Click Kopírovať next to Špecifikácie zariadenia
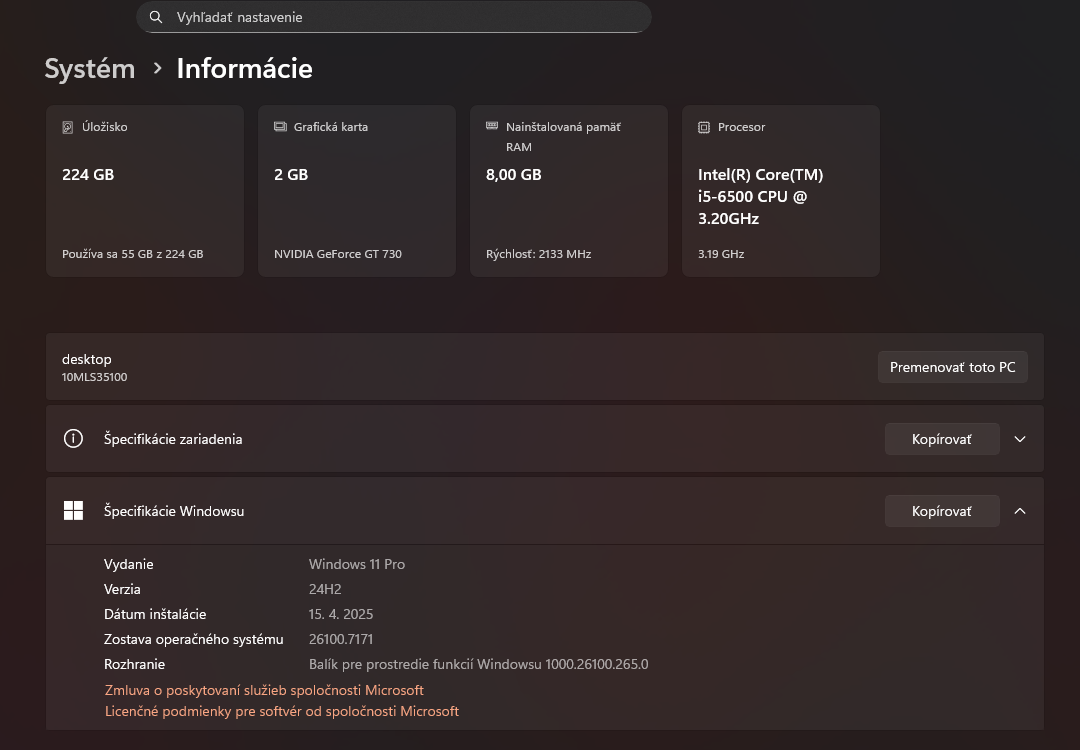The width and height of the screenshot is (1080, 750). [x=941, y=438]
